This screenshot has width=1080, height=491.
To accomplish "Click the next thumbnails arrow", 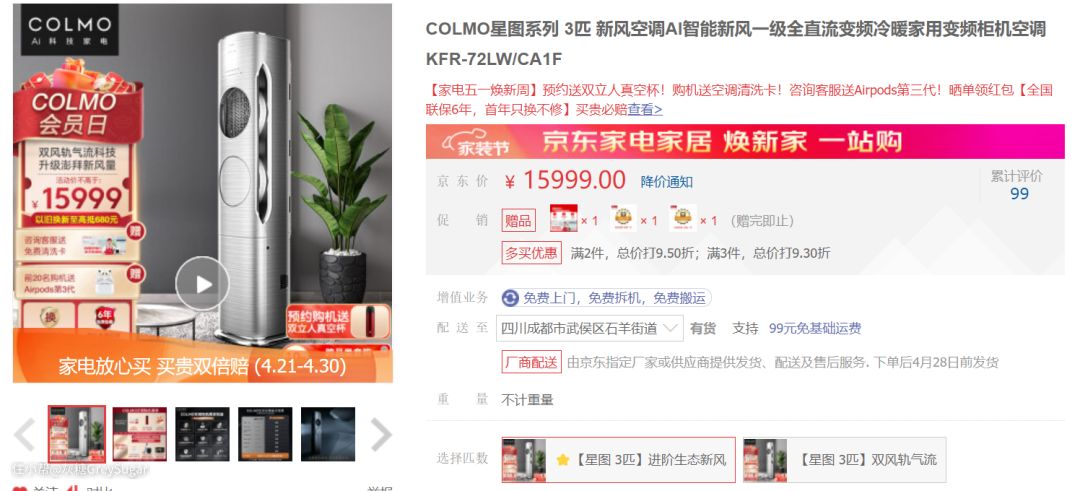I will pos(381,435).
